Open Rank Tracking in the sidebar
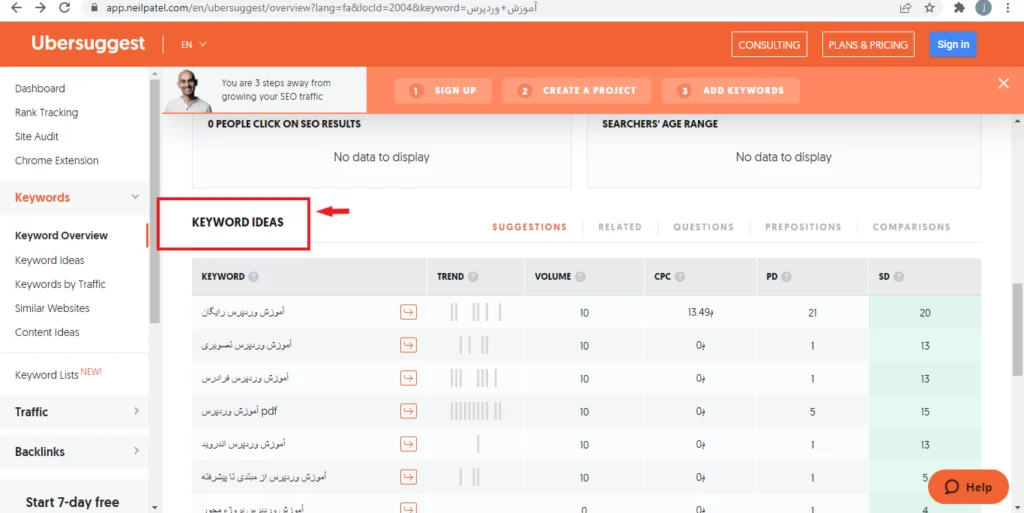The height and width of the screenshot is (513, 1024). tap(46, 112)
